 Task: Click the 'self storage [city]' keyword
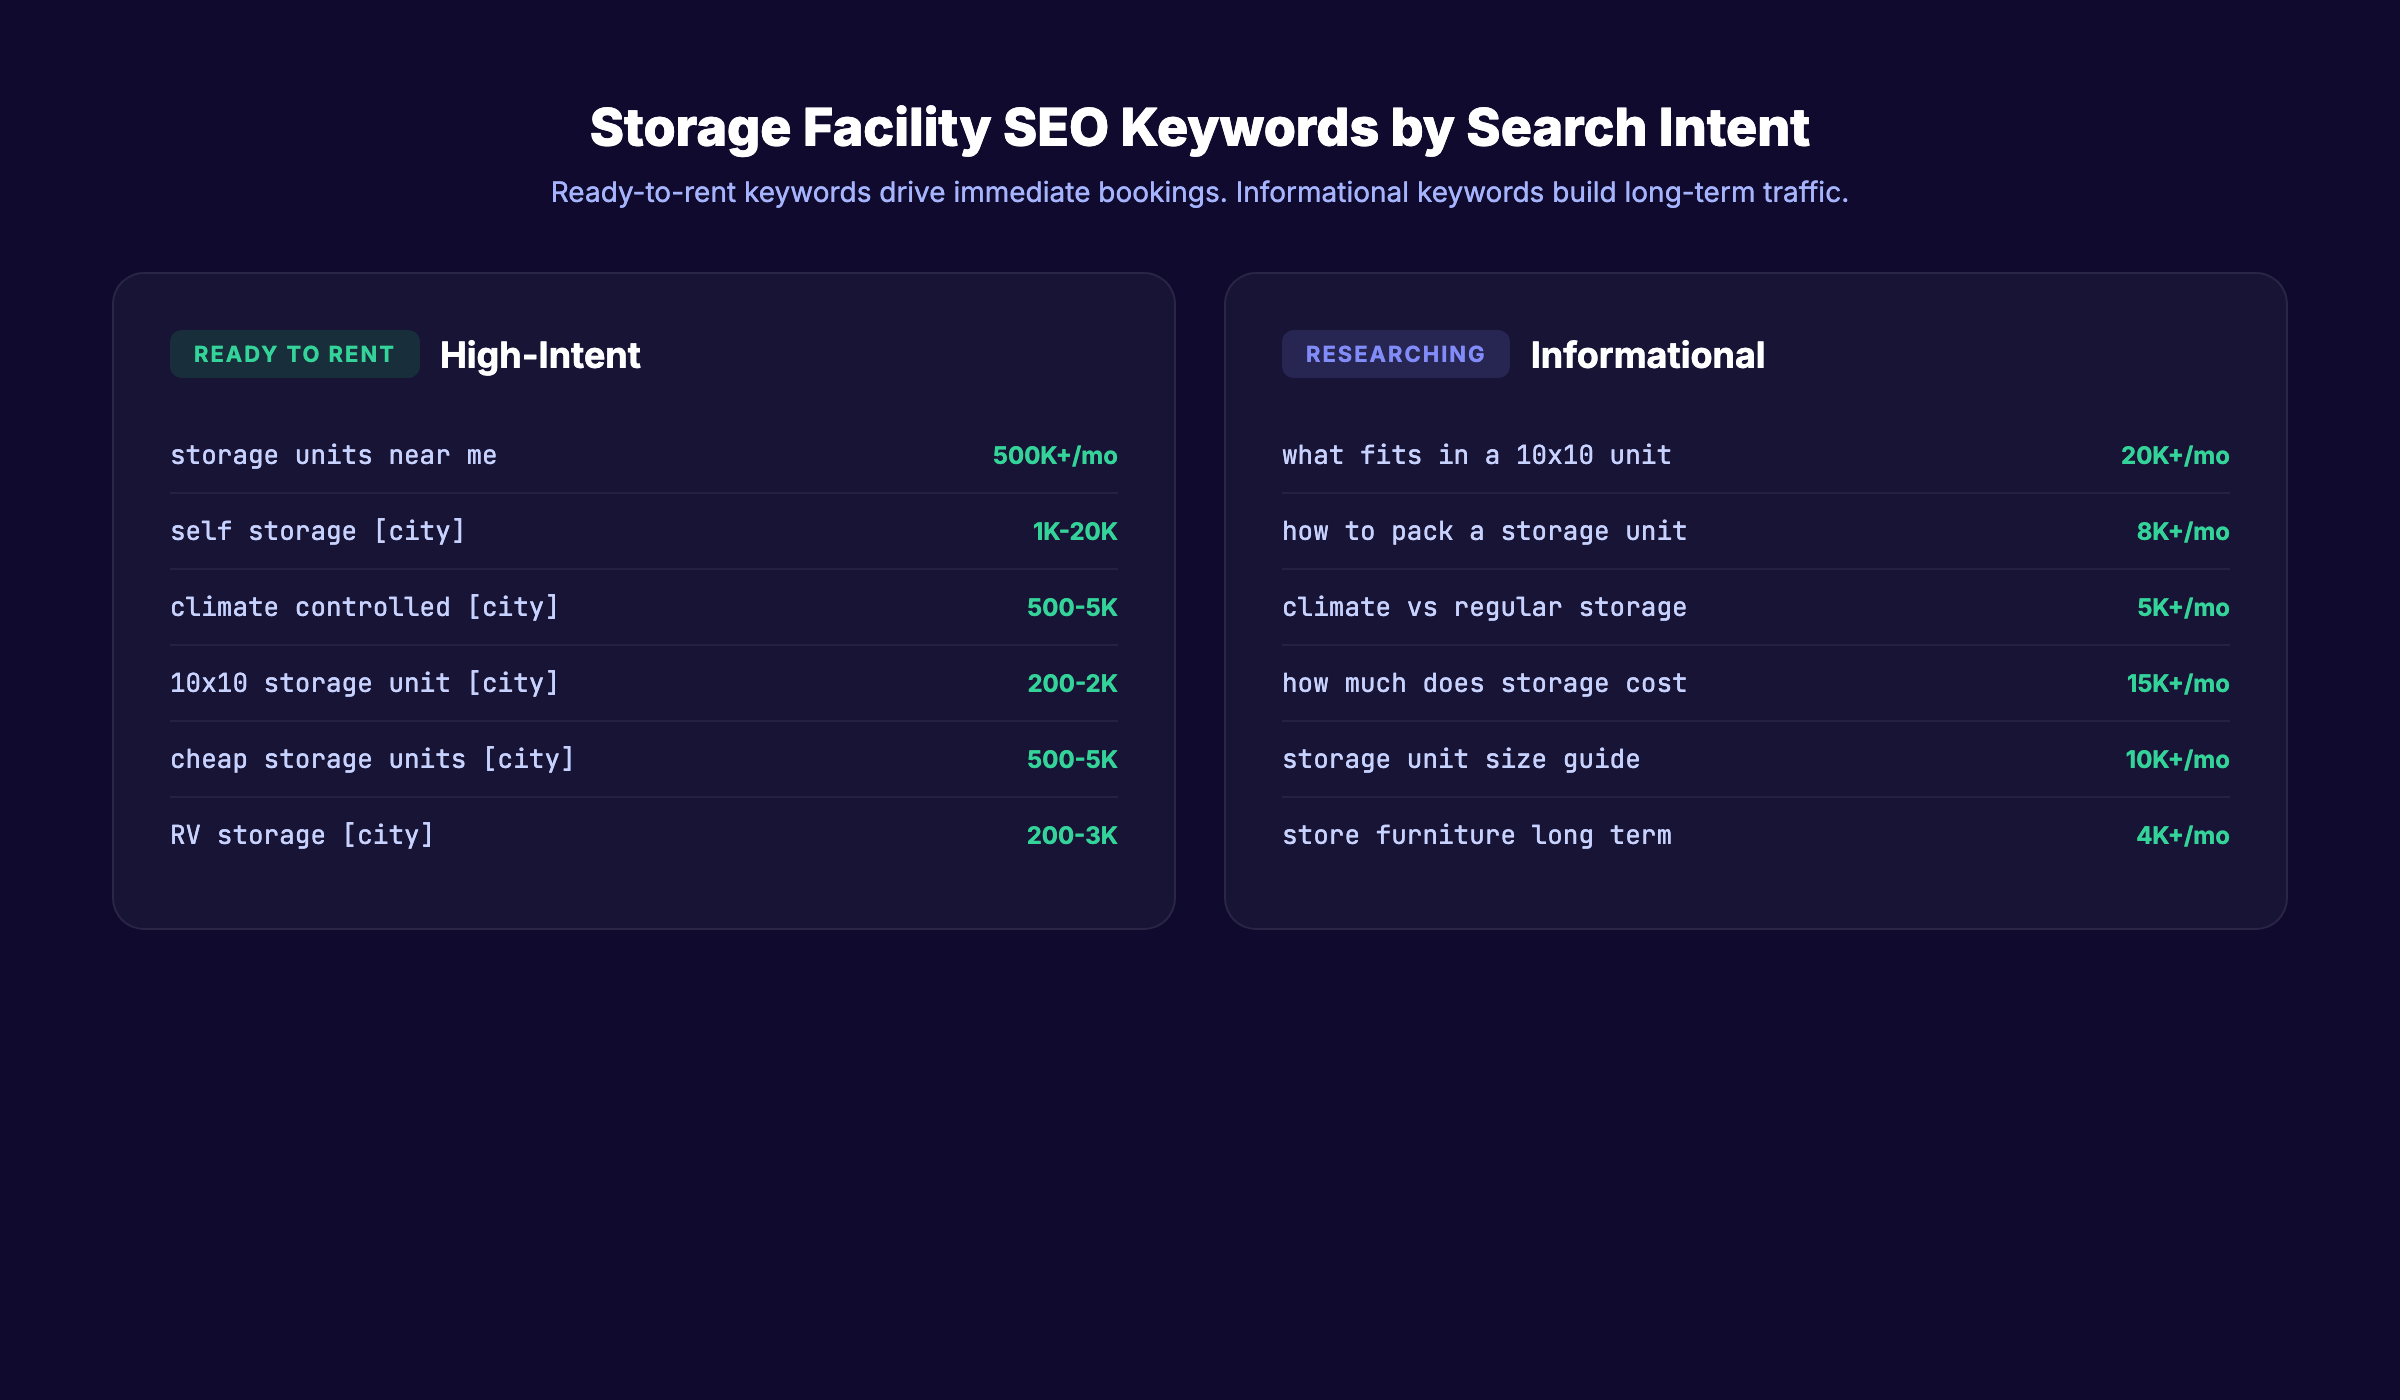(318, 531)
